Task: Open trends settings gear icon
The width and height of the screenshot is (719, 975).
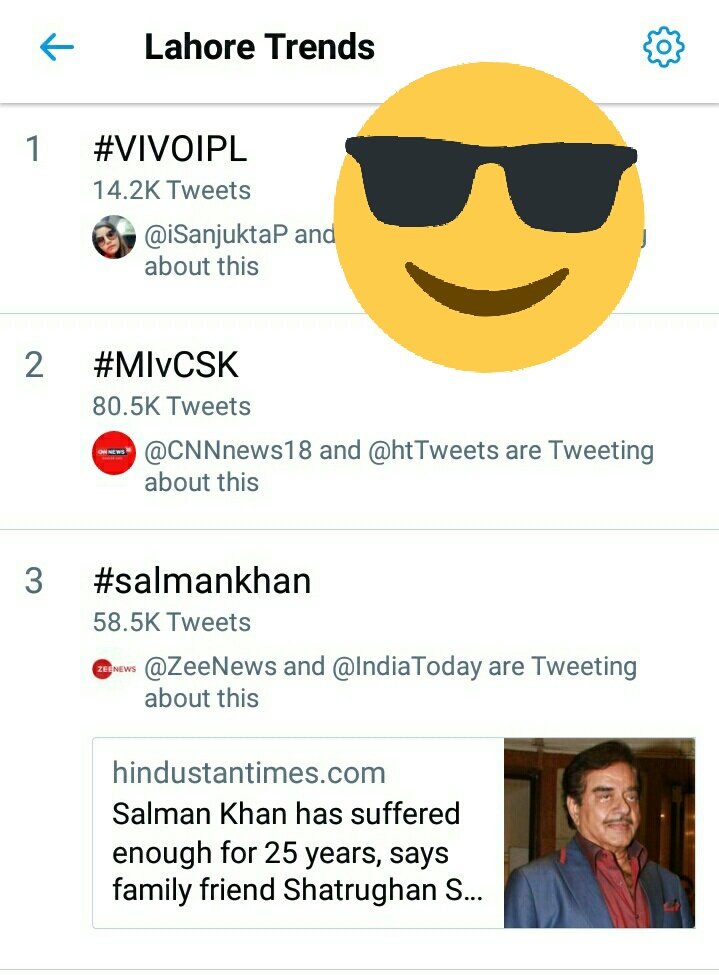Action: point(664,47)
